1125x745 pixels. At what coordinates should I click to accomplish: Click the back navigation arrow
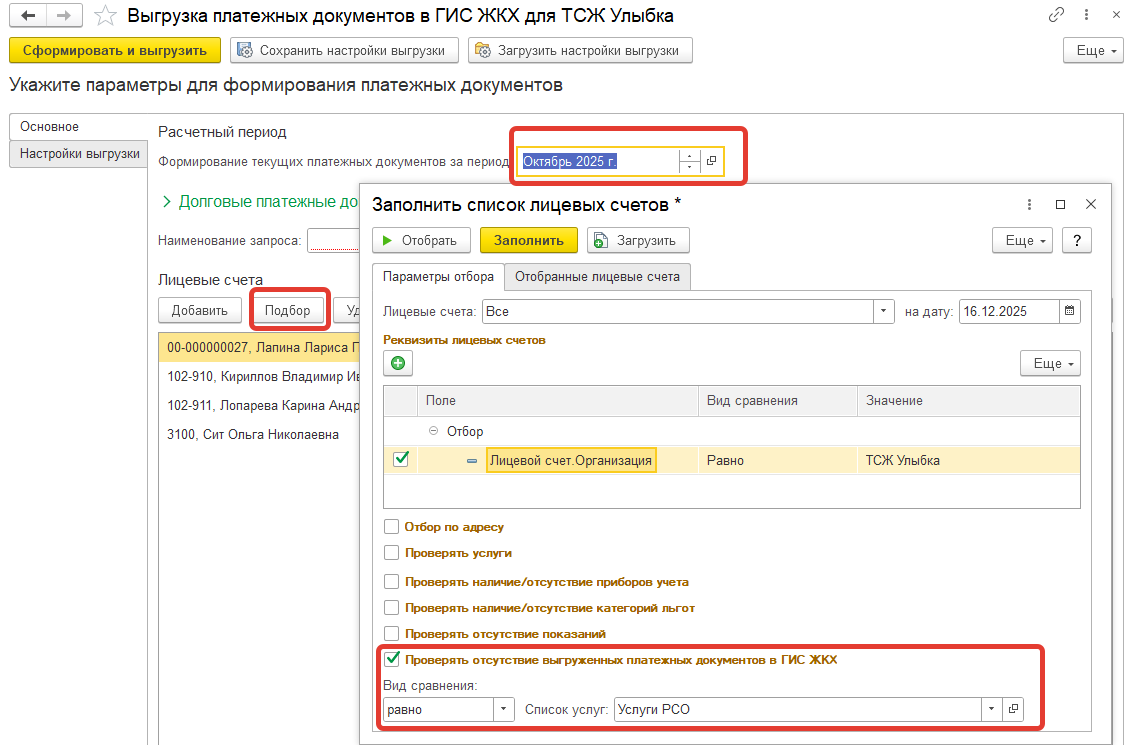[x=29, y=16]
